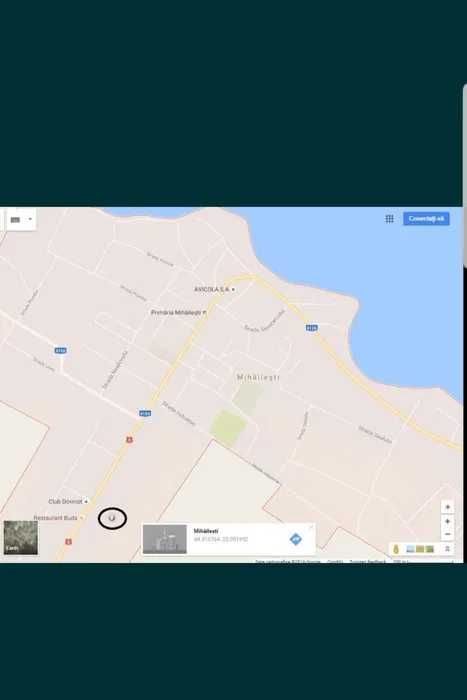The width and height of the screenshot is (467, 700).
Task: Zoom in on the map
Action: click(x=447, y=521)
